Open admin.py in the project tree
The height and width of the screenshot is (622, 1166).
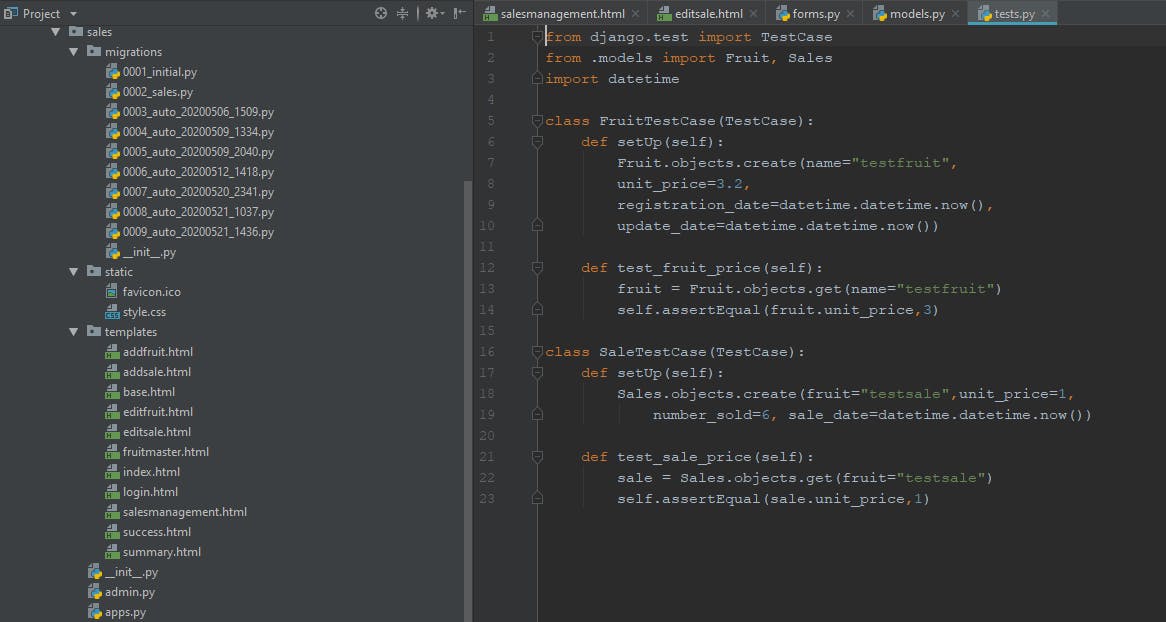click(x=129, y=592)
